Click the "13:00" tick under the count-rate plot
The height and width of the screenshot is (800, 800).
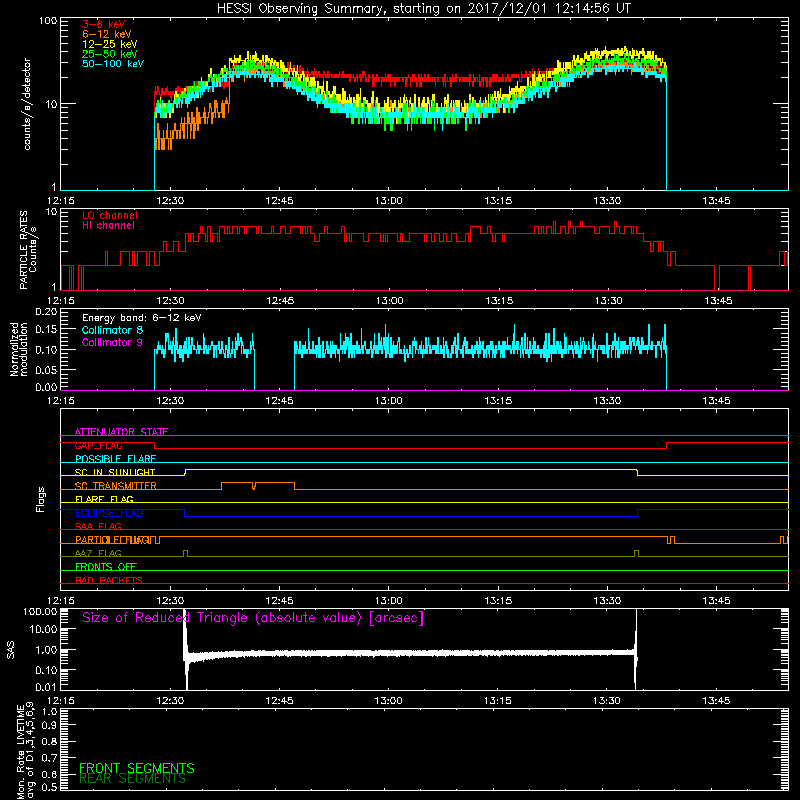tap(389, 201)
